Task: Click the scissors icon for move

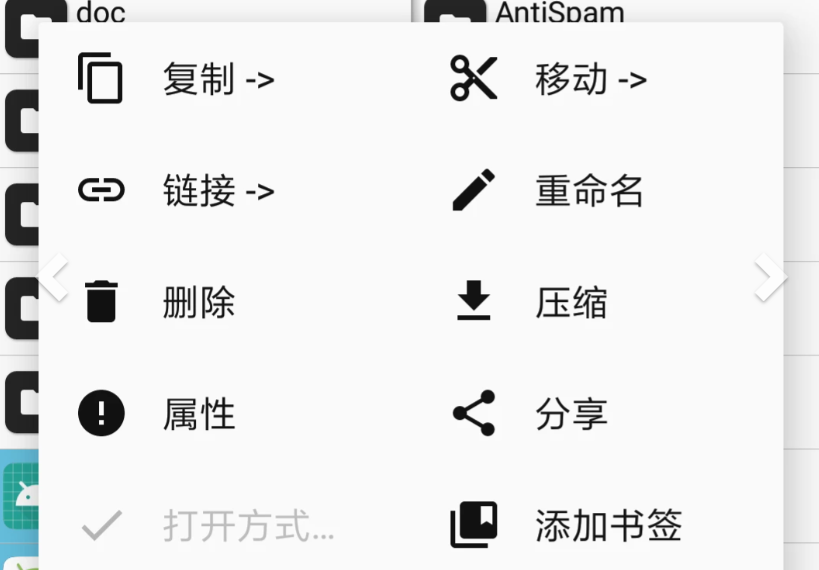Action: (x=473, y=78)
